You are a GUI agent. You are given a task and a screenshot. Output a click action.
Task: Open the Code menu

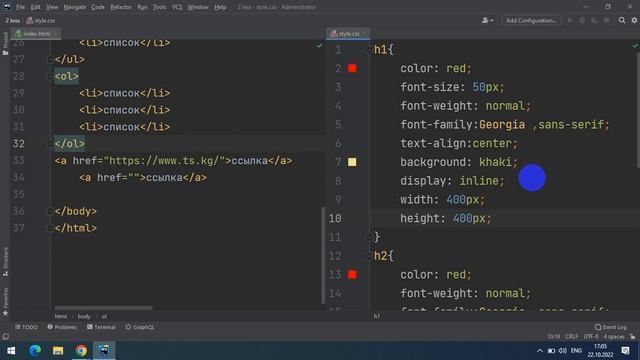(98, 7)
